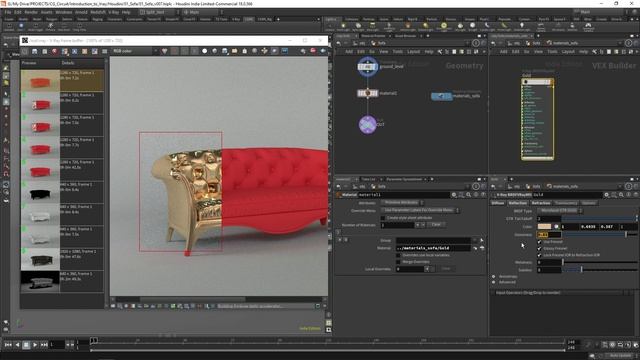Open the Split_Vert desktop dropdown
The height and width of the screenshot is (360, 640).
(159, 12)
